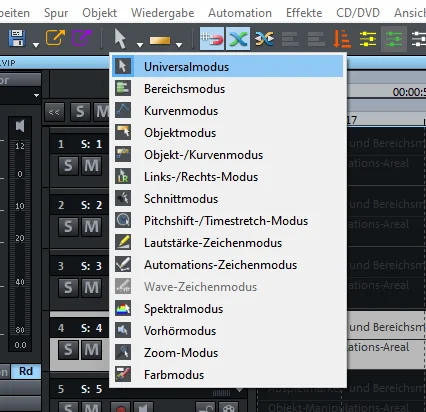Open the Spur menu
Viewport: 426px width, 412px height.
(x=56, y=13)
